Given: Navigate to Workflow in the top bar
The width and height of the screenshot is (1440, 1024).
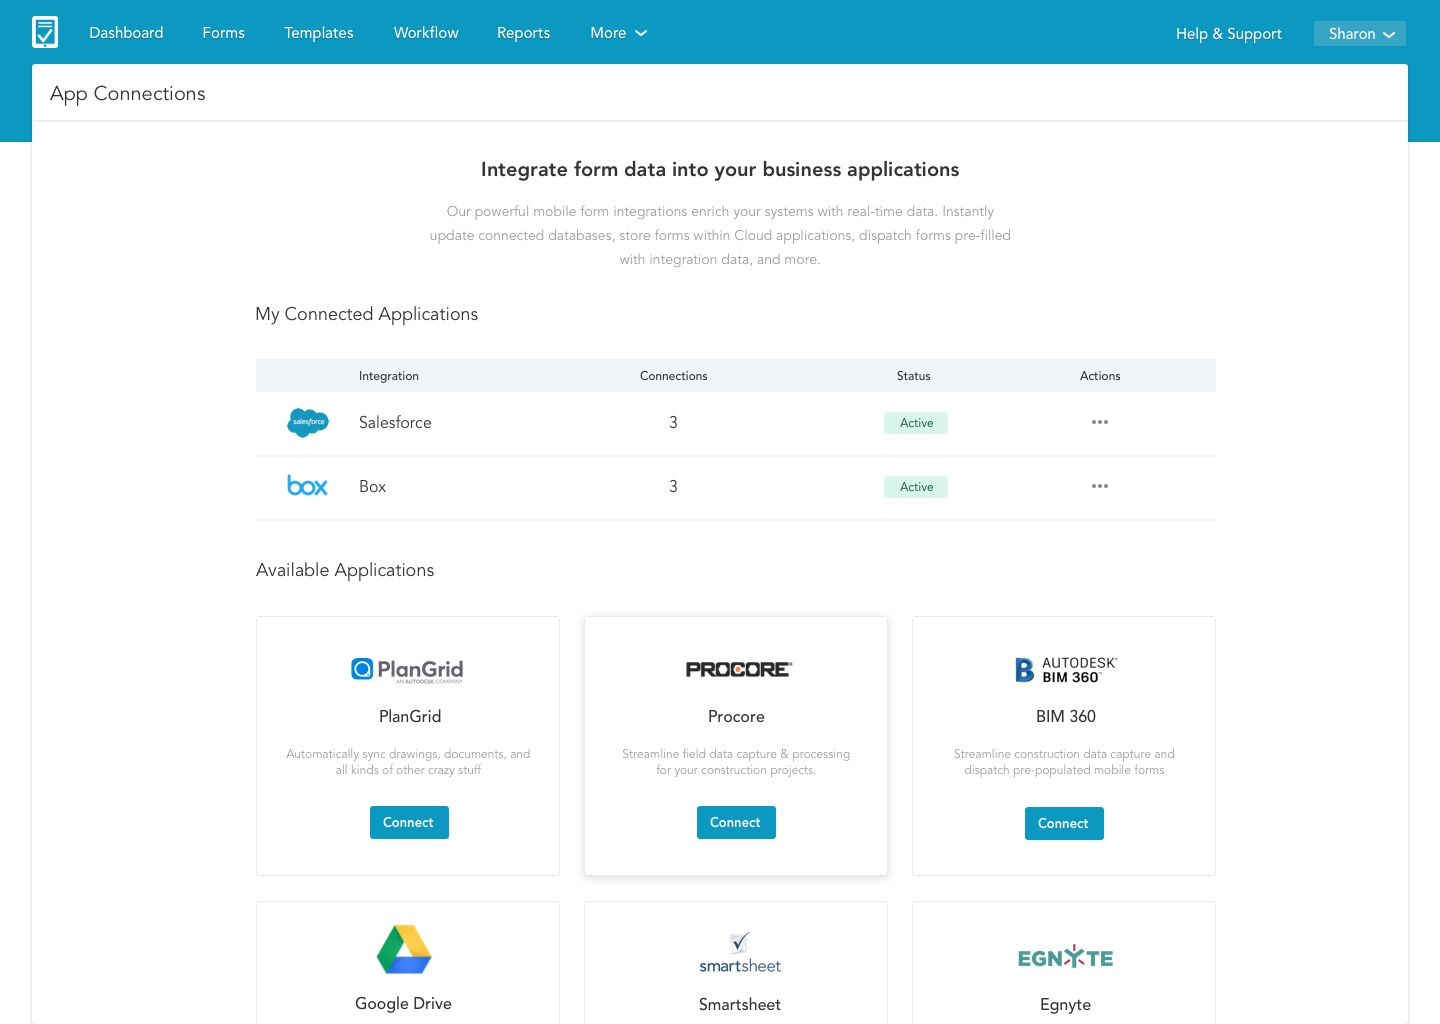Looking at the screenshot, I should point(426,33).
